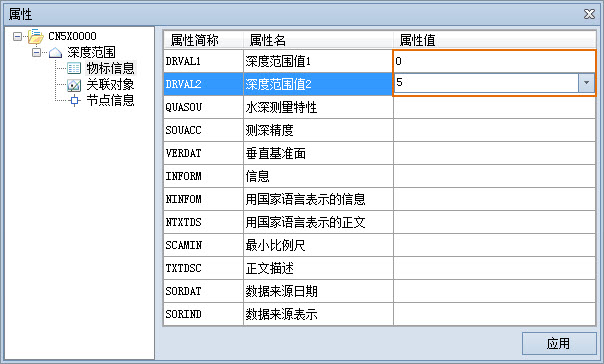Close the 属性 dialog

589,14
